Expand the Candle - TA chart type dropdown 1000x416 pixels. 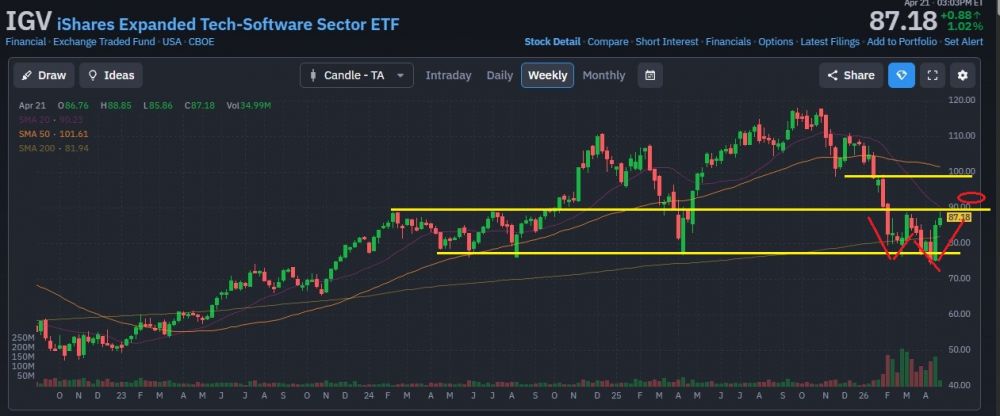(357, 75)
